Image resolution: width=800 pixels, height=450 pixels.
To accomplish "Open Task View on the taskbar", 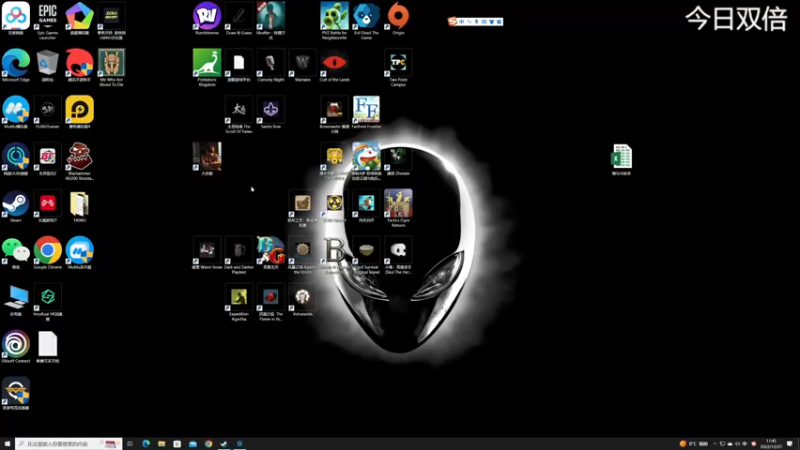I will point(130,444).
